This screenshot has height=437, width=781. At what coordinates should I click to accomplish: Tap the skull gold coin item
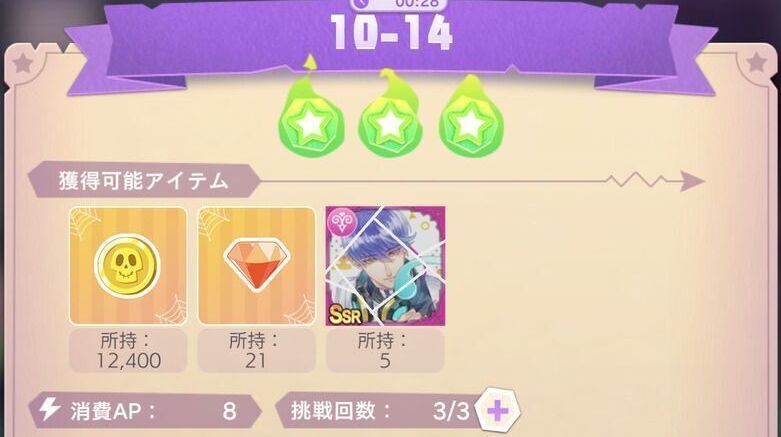pos(128,266)
